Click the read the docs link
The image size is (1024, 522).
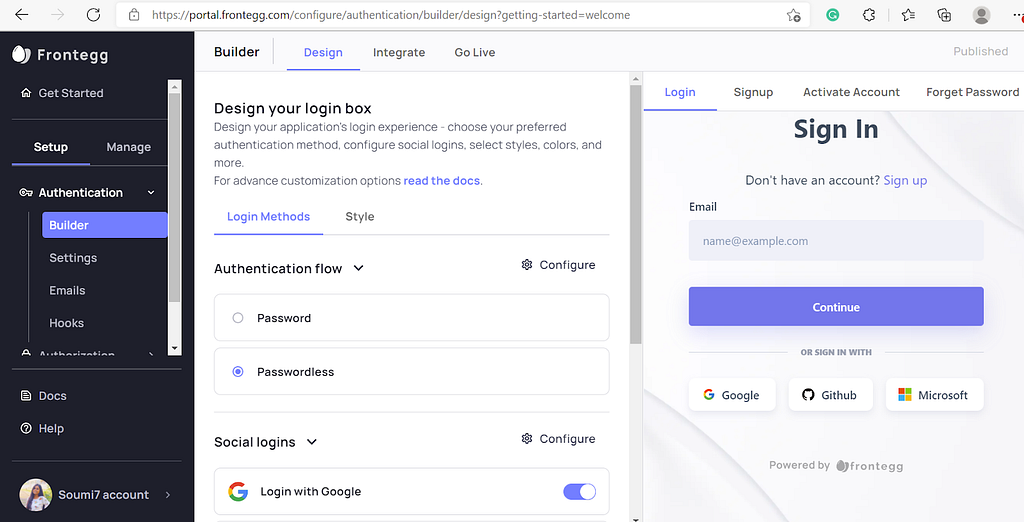pyautogui.click(x=441, y=180)
